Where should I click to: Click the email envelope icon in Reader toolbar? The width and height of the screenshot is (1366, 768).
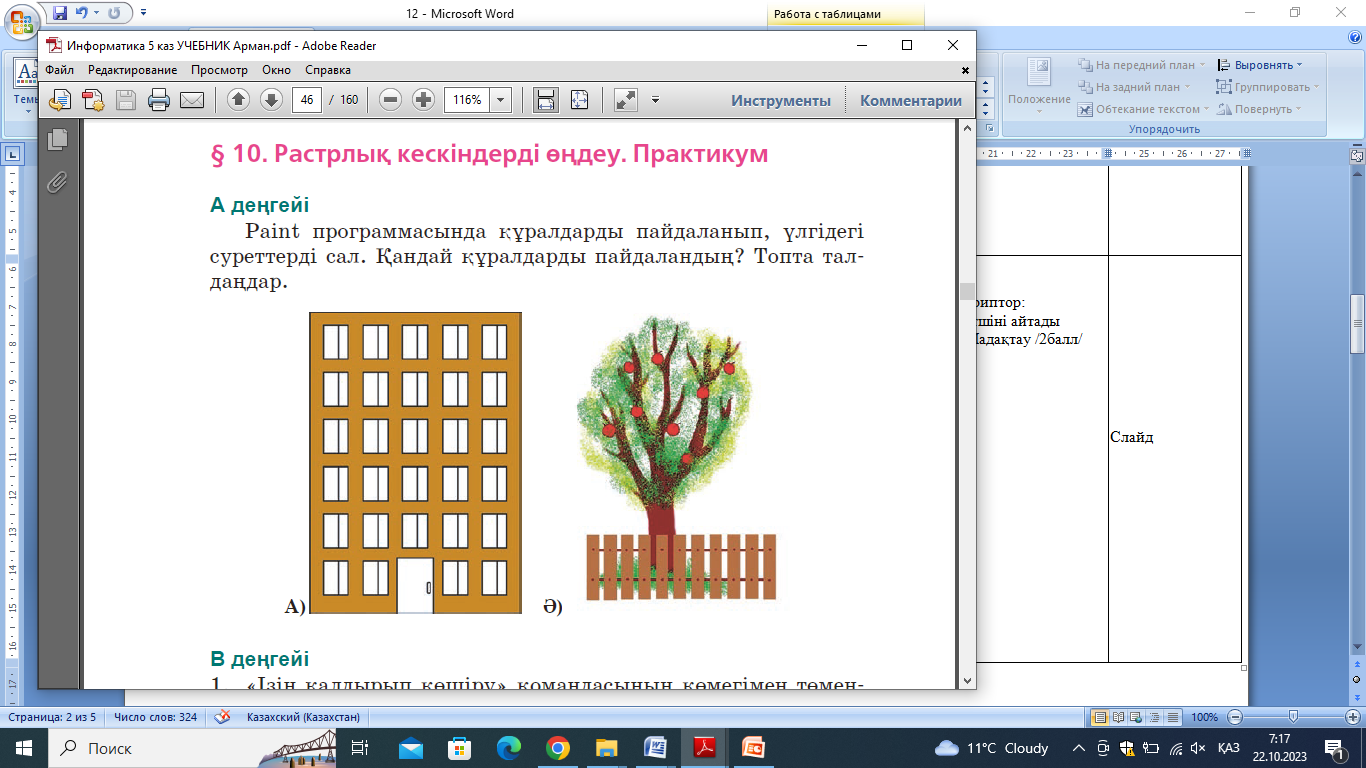(191, 100)
